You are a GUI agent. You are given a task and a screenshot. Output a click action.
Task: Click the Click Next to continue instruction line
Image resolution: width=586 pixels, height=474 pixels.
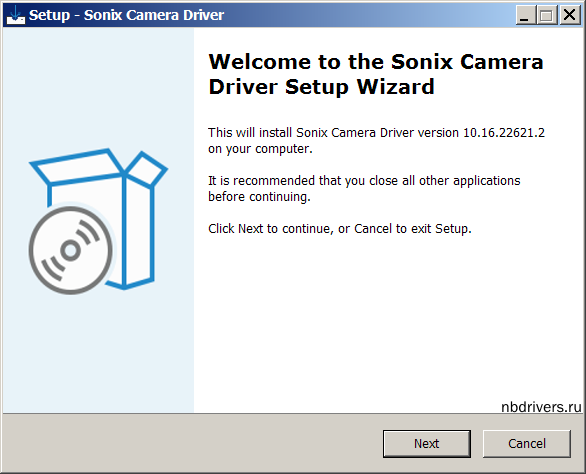point(340,228)
